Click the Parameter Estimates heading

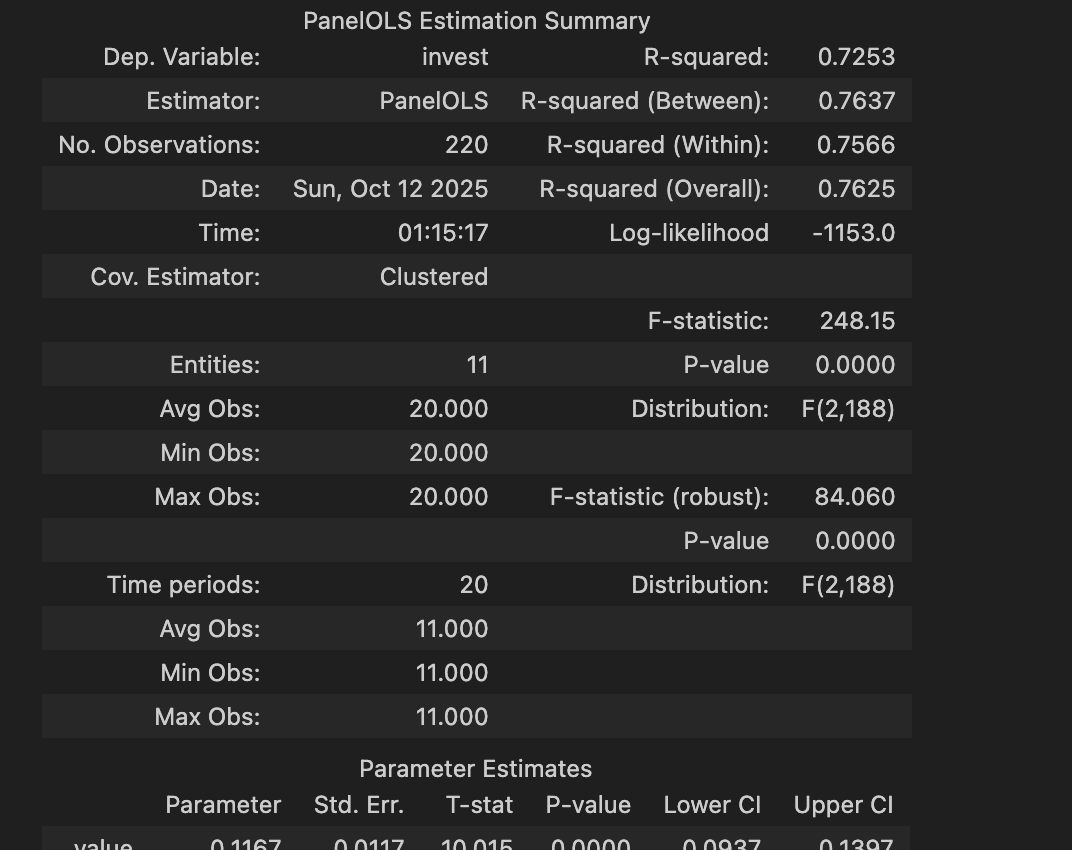(x=475, y=769)
